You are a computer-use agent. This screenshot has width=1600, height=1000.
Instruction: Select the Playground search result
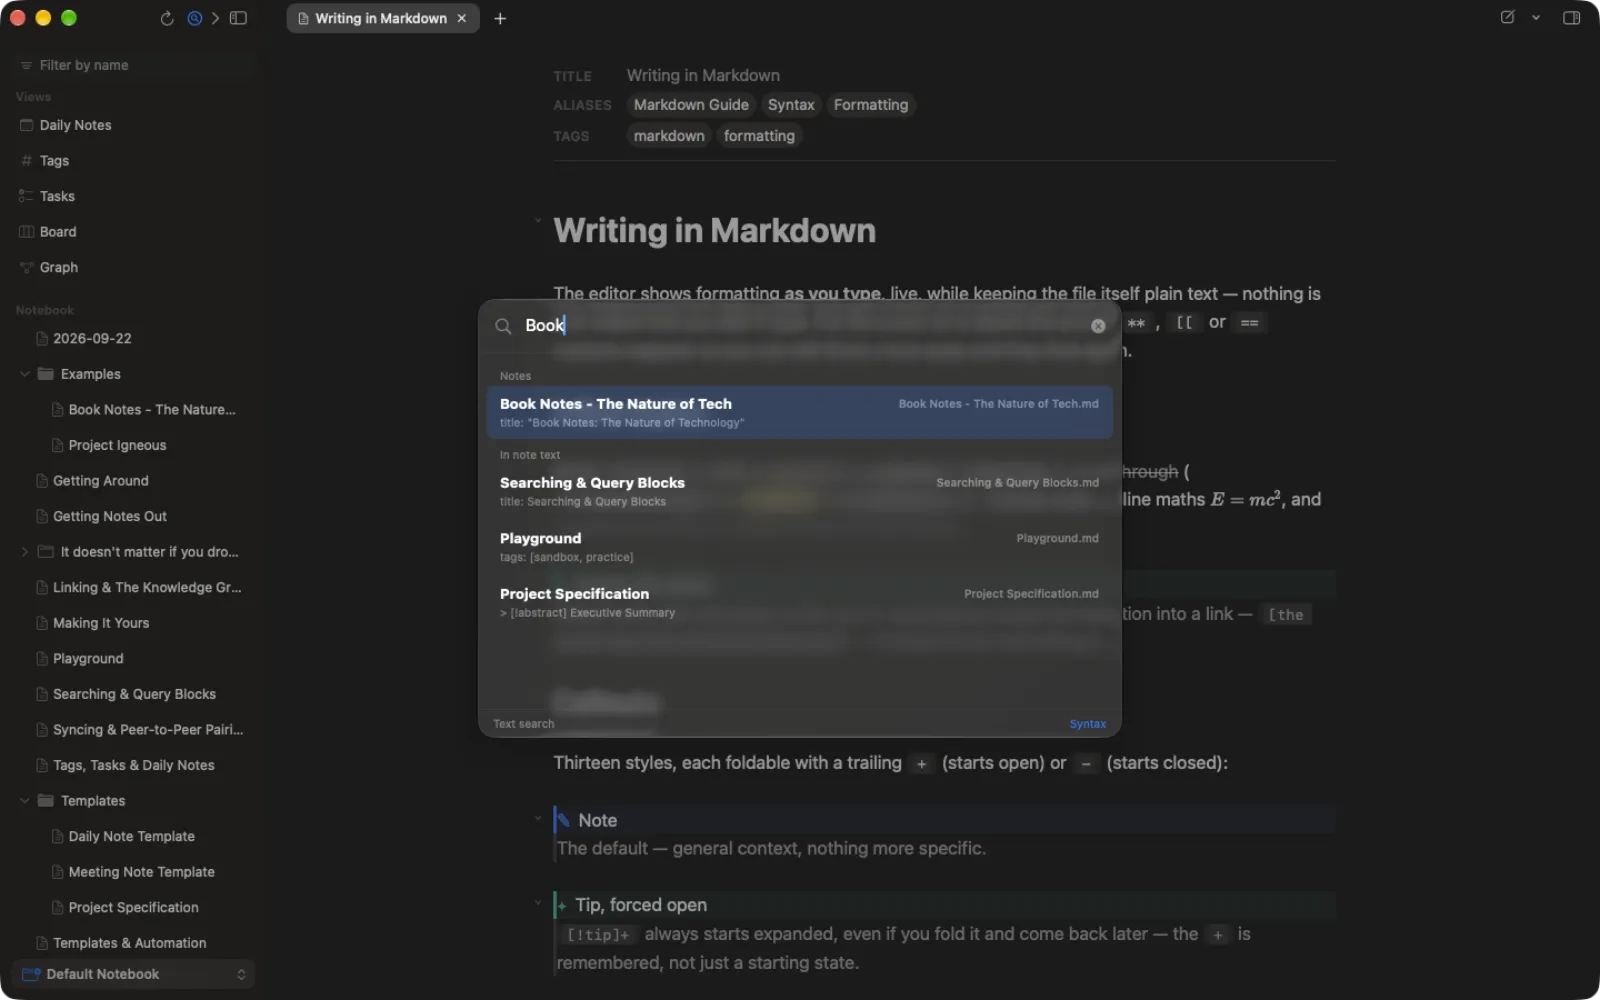[799, 547]
